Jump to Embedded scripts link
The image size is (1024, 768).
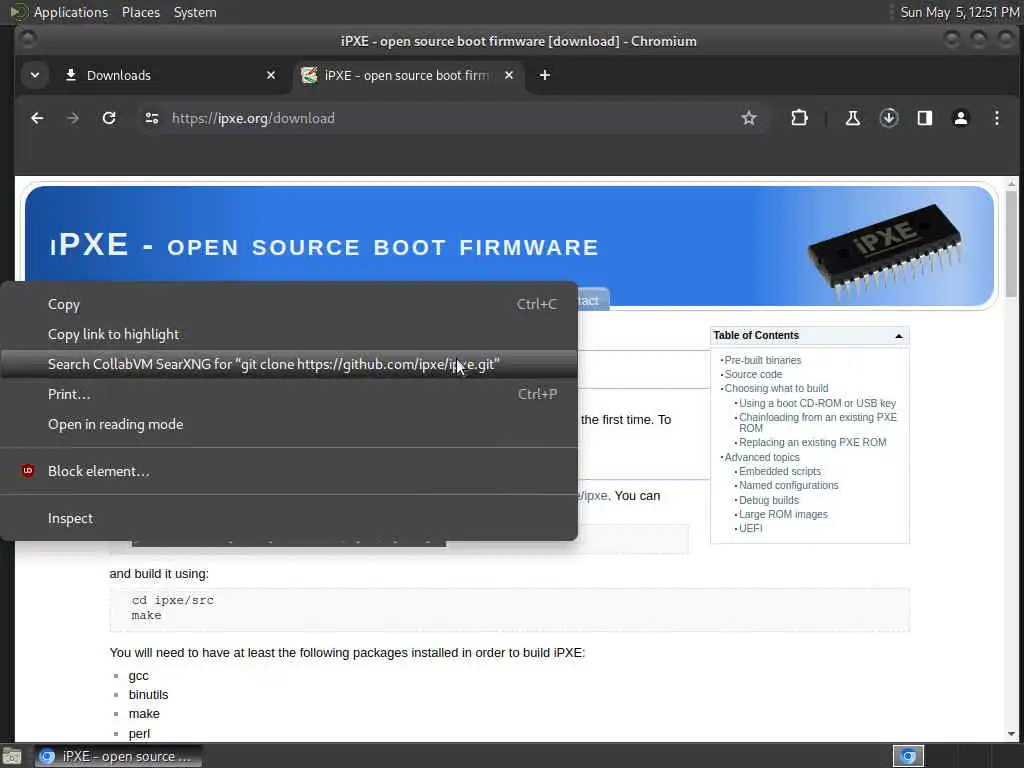(780, 472)
